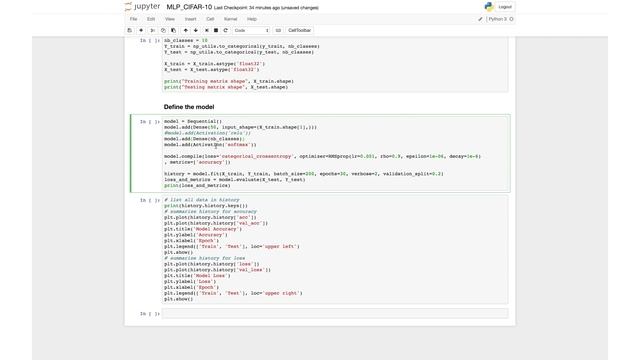Image resolution: width=640 pixels, height=360 pixels.
Task: Paste cells below icon
Action: point(173,30)
